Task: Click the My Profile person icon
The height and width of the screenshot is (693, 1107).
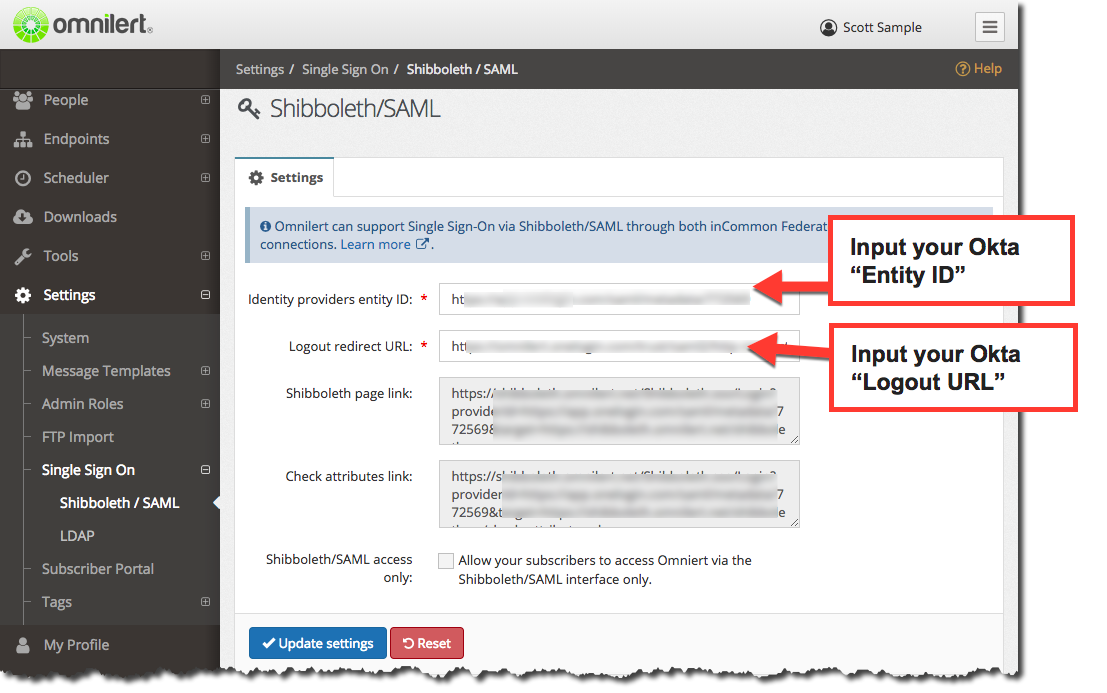Action: [23, 645]
